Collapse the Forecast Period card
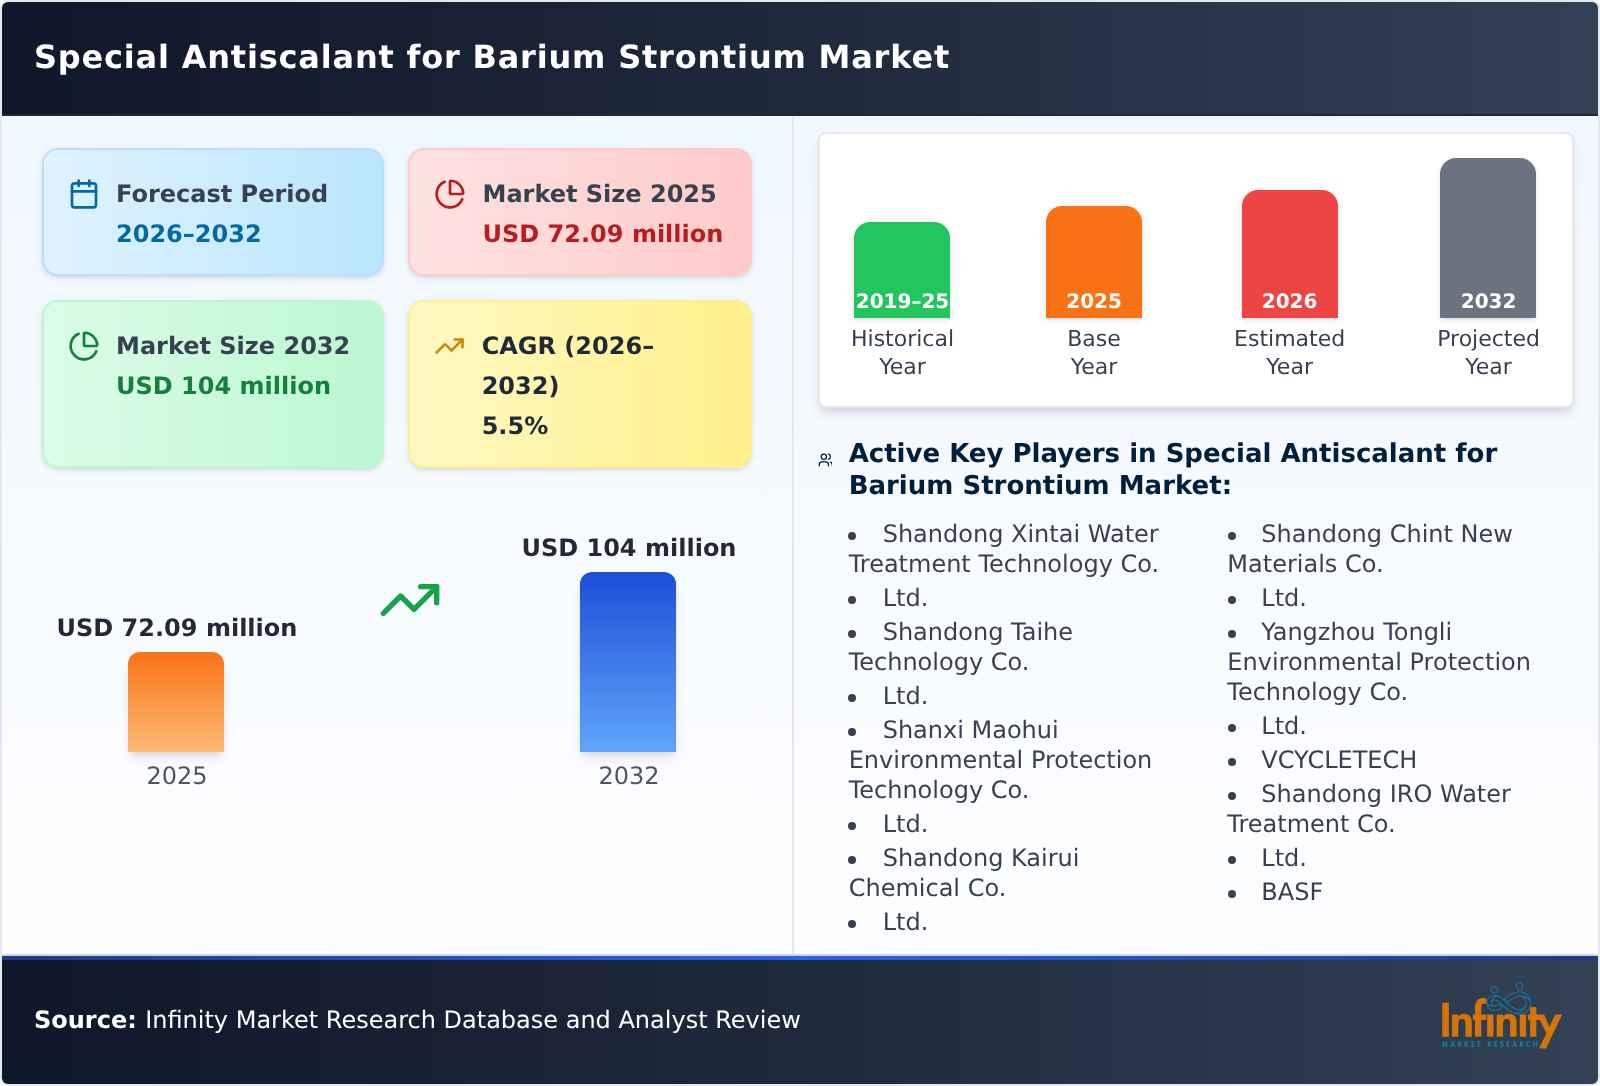The image size is (1600, 1086). pyautogui.click(x=212, y=210)
